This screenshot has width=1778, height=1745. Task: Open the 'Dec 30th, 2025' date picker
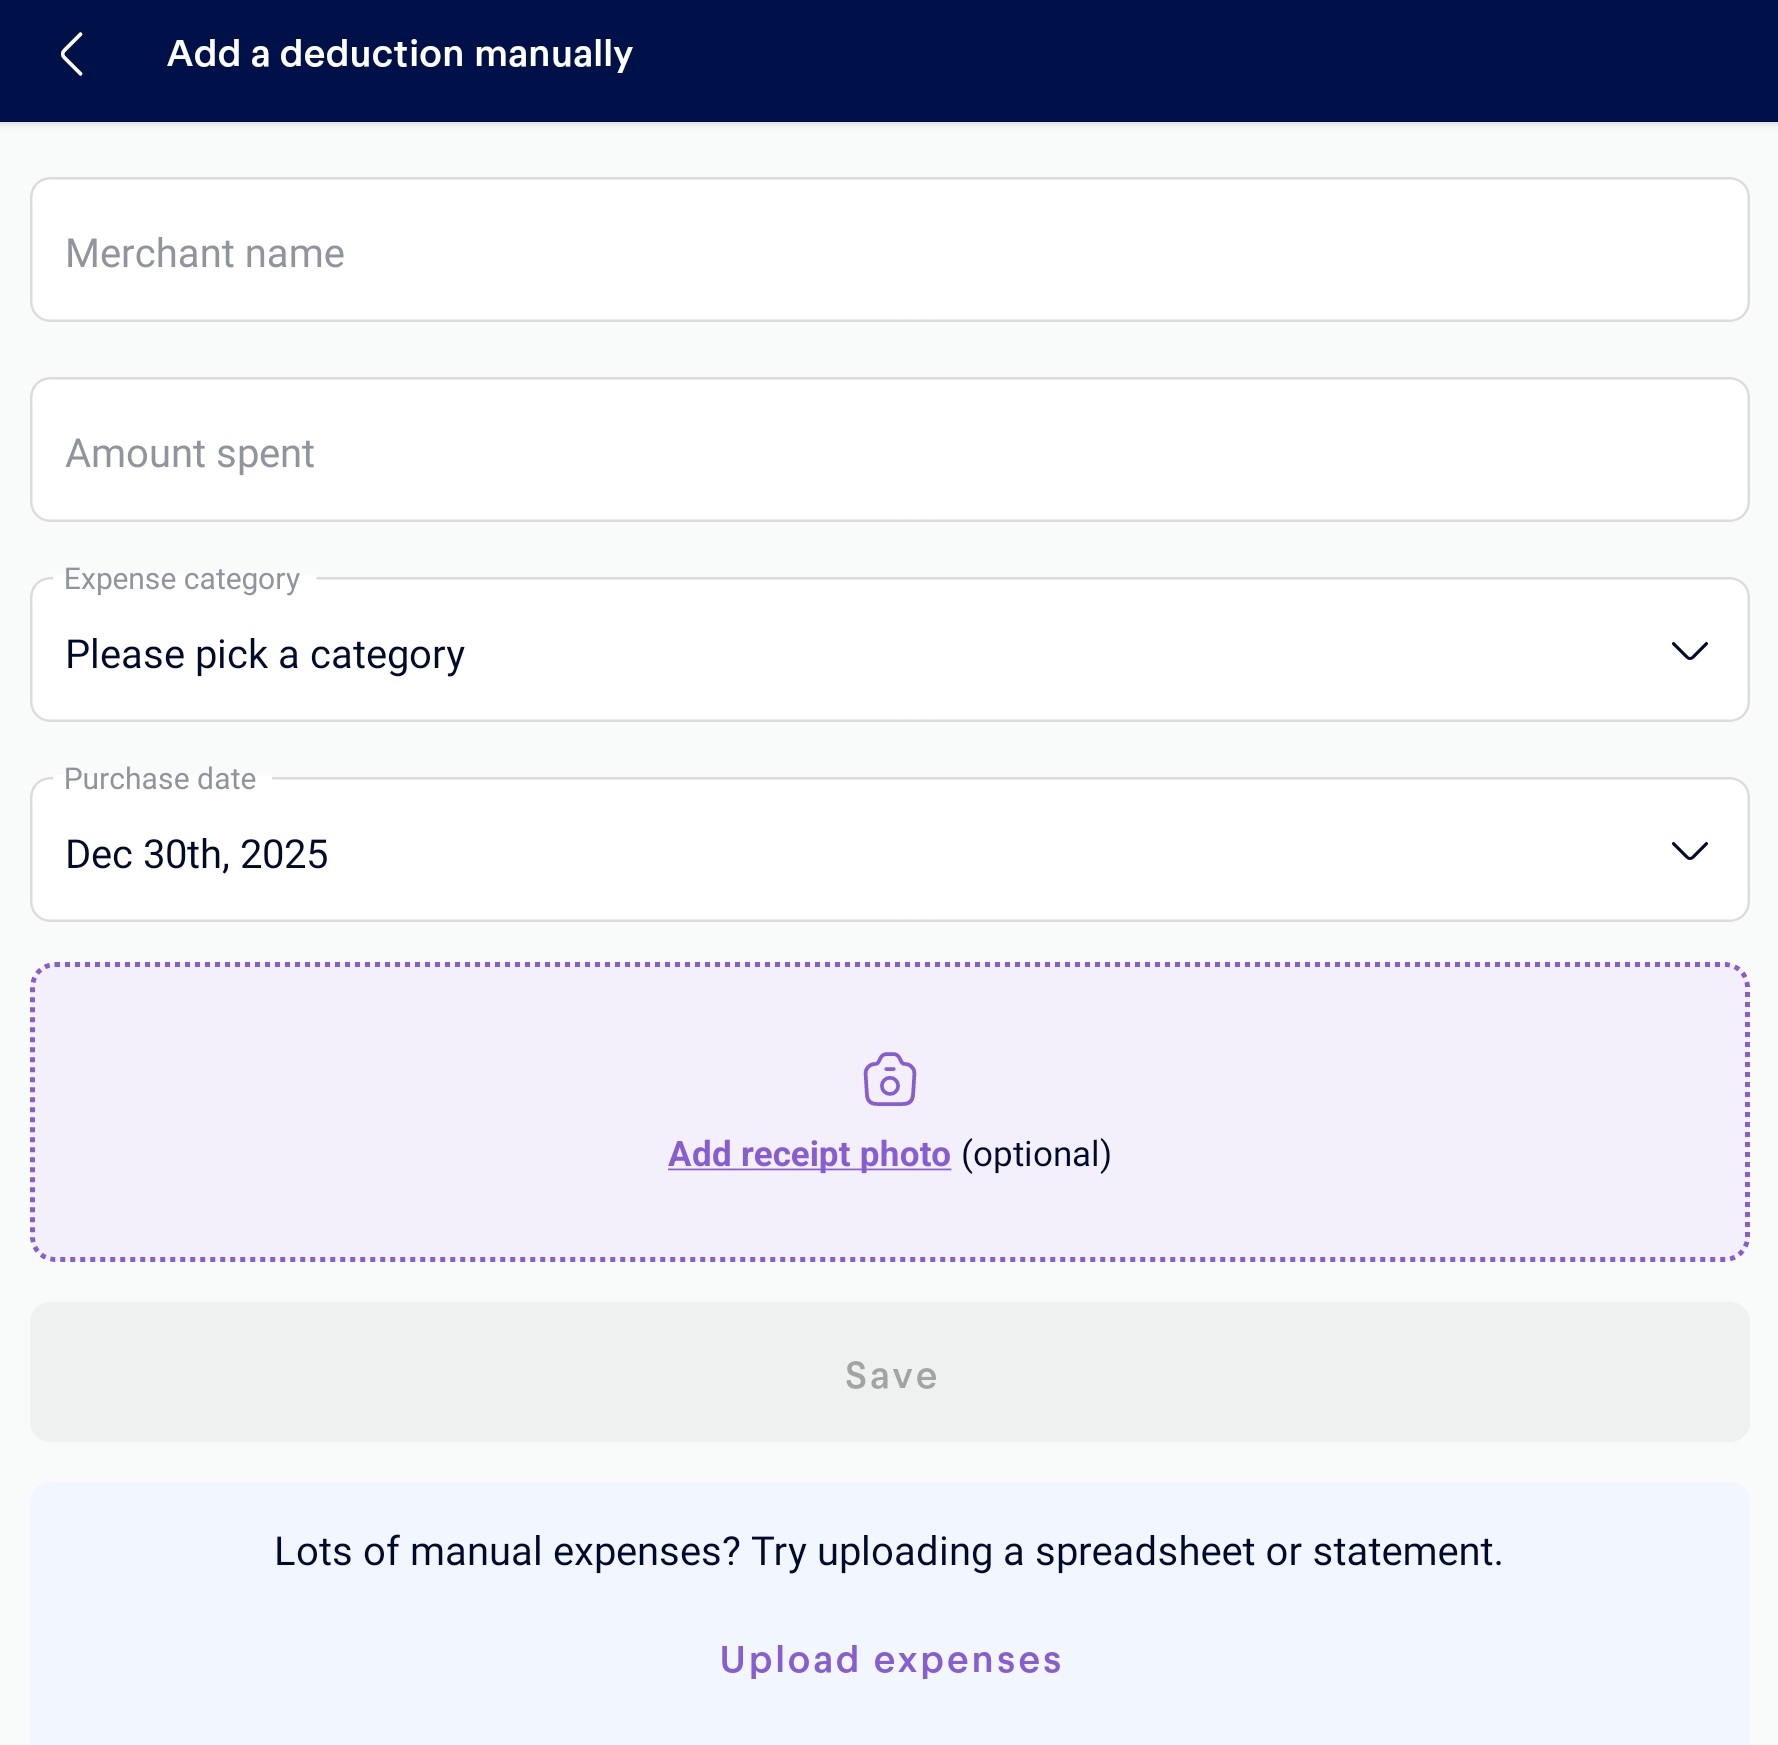[197, 855]
